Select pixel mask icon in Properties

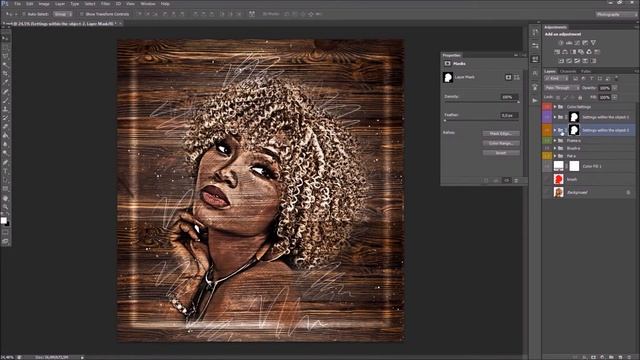coord(508,77)
